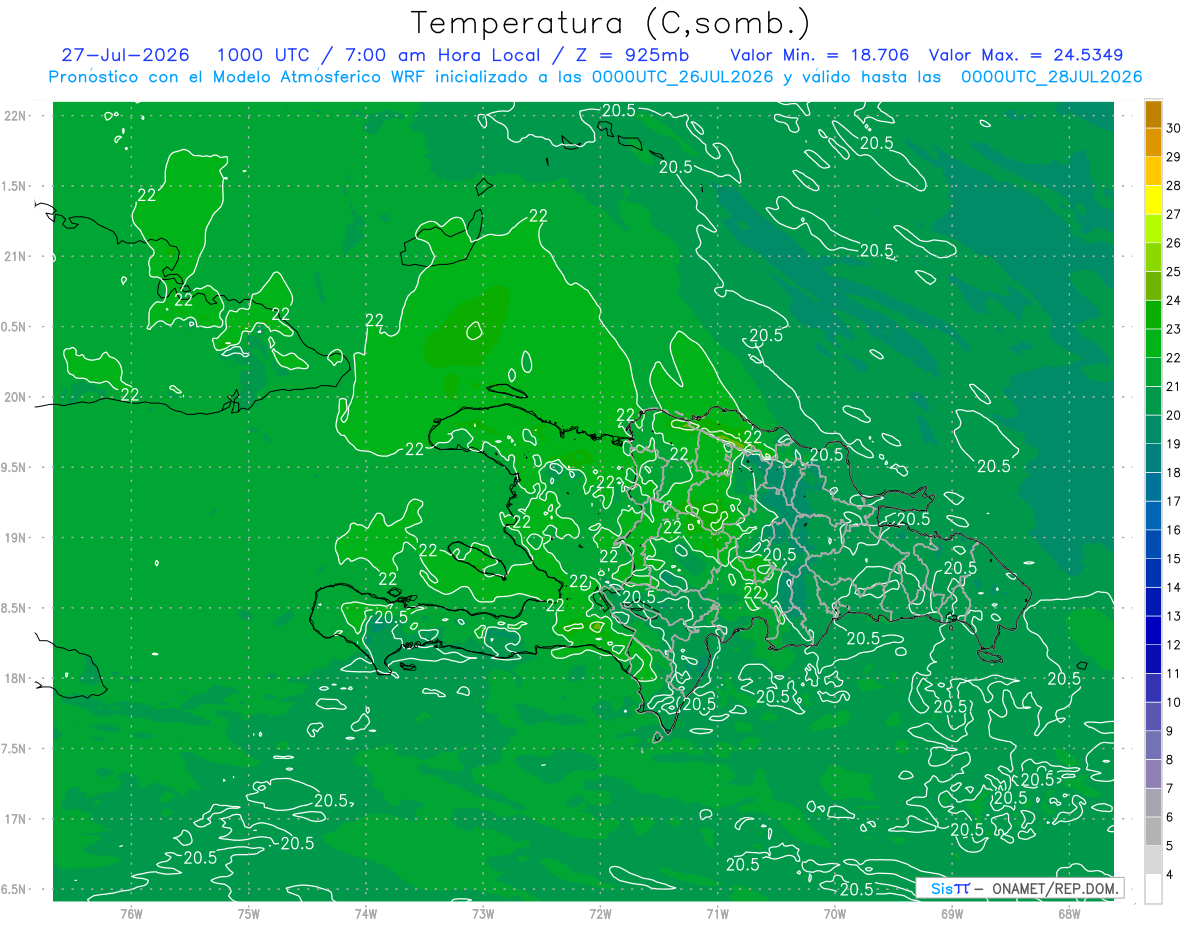1200x927 pixels.
Task: Click the '16' label on the color scale
Action: pyautogui.click(x=1174, y=530)
